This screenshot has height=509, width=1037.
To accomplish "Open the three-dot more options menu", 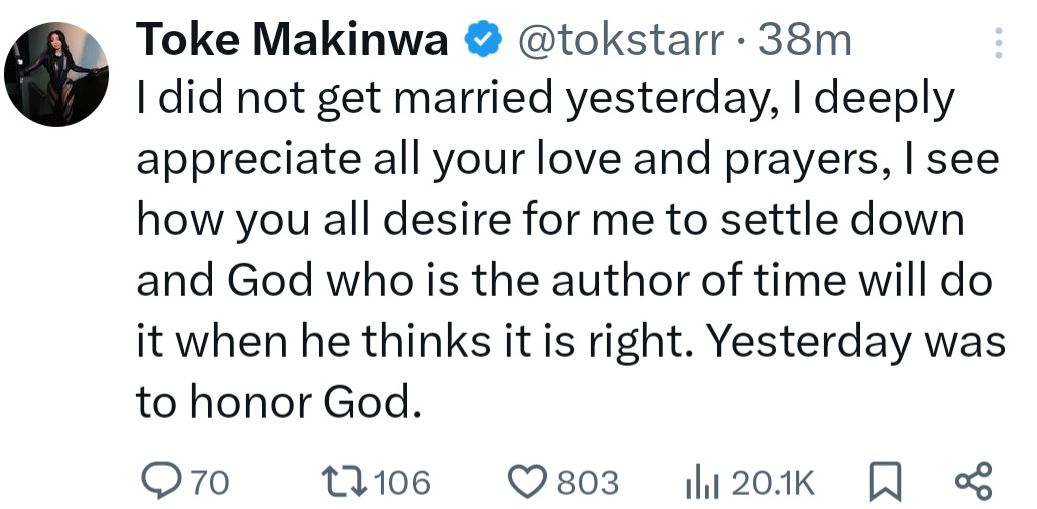I will click(995, 43).
